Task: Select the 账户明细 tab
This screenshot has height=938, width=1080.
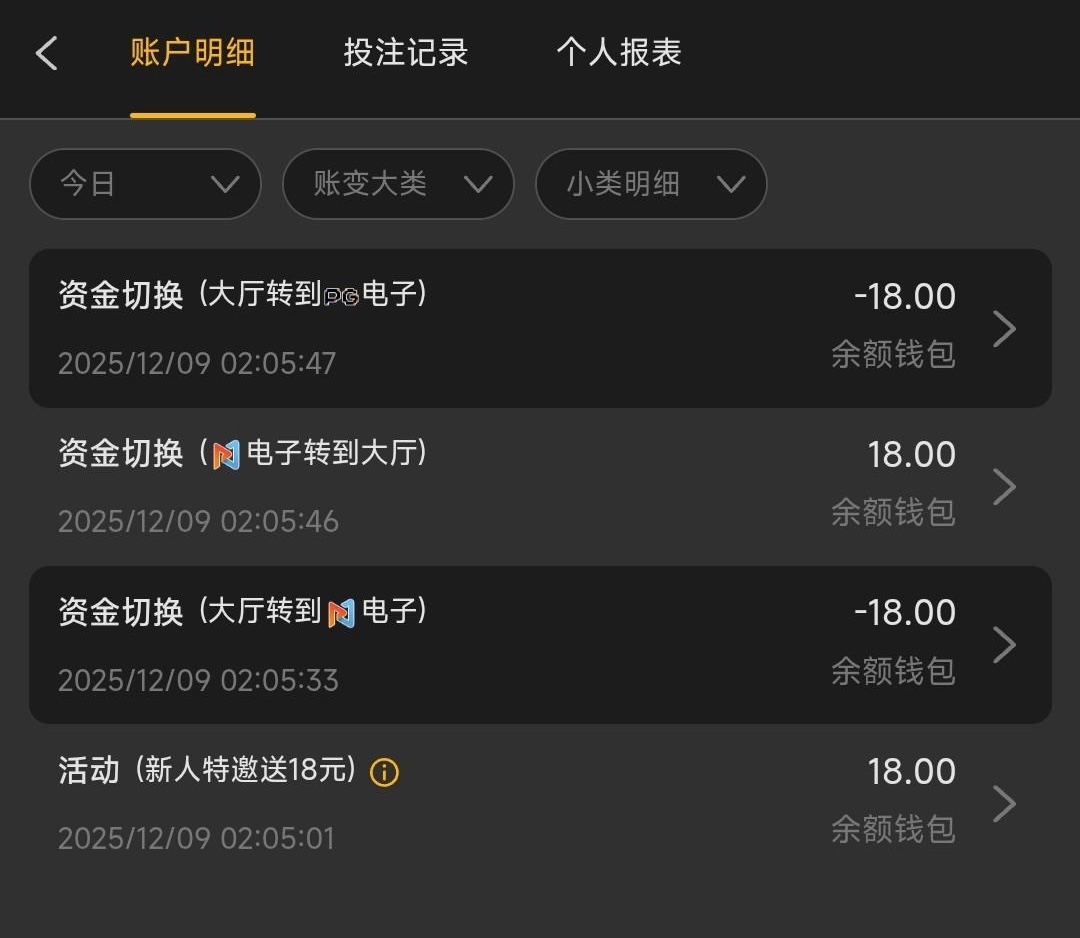Action: click(x=192, y=53)
